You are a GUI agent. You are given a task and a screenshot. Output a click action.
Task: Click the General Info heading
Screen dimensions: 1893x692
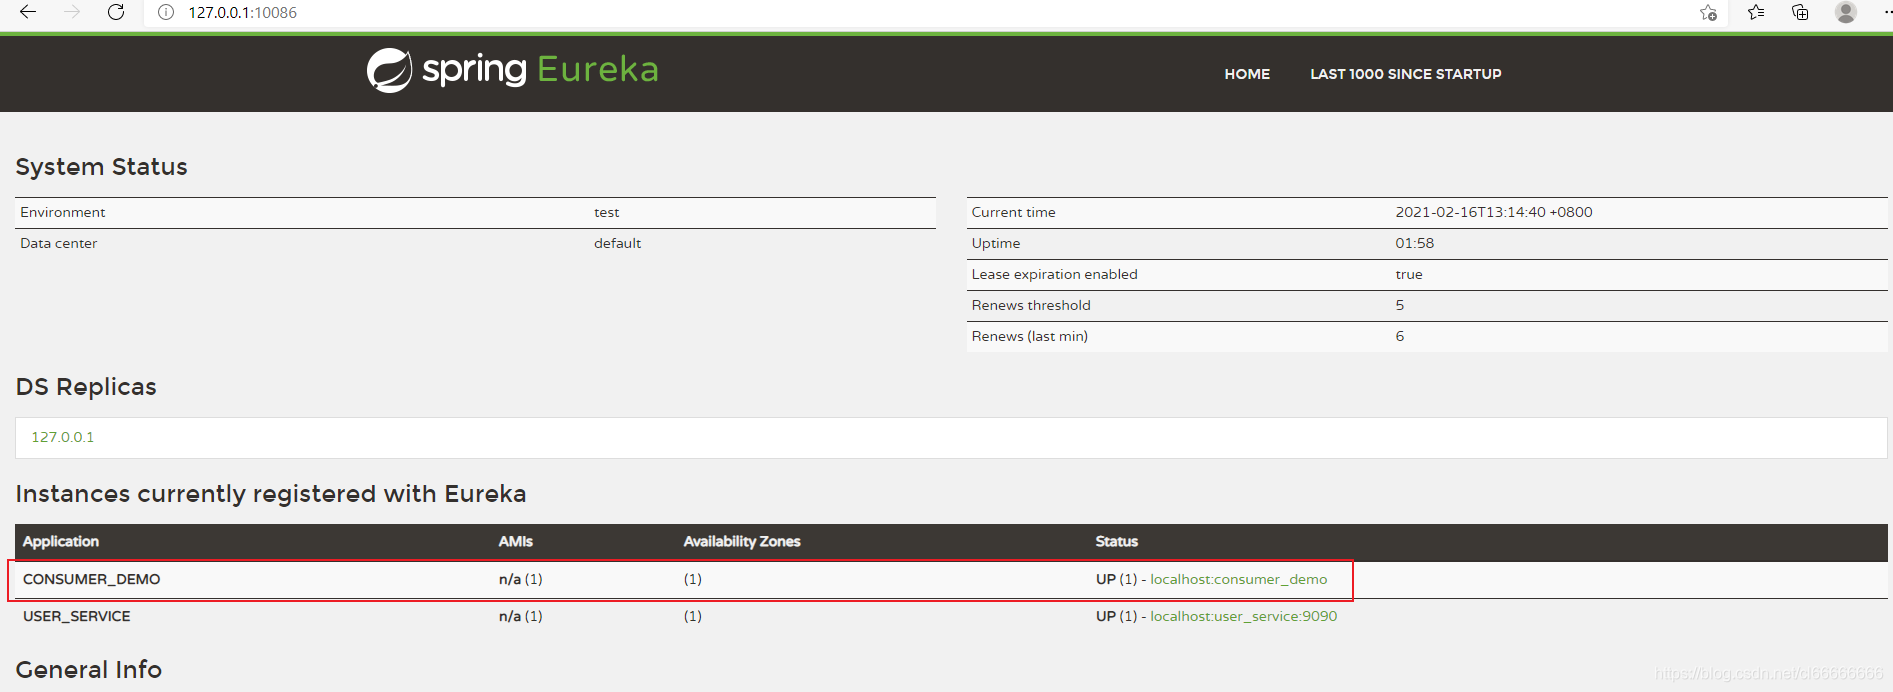tap(89, 669)
